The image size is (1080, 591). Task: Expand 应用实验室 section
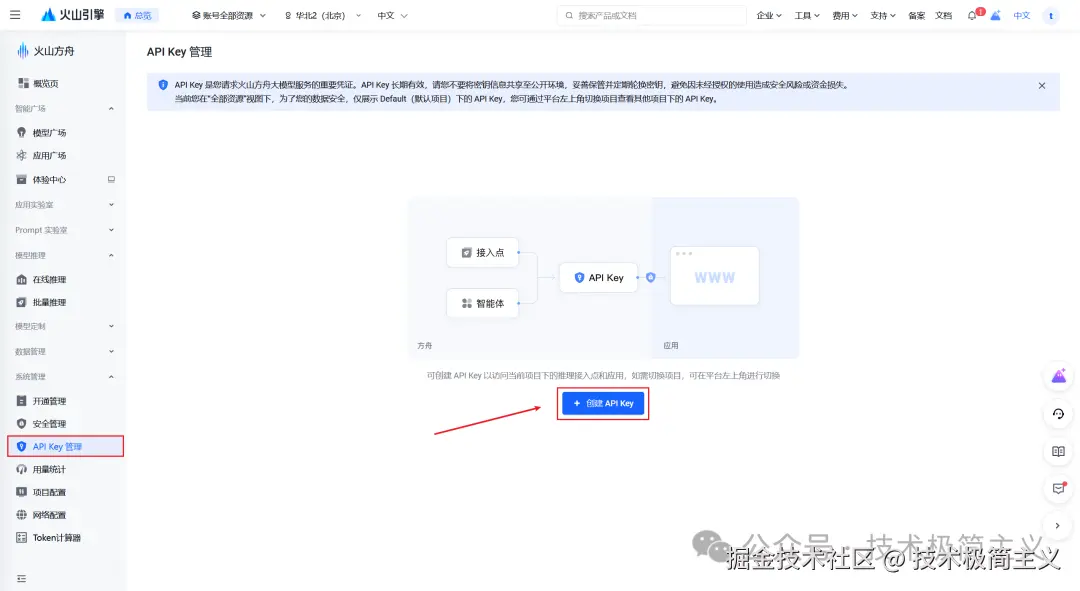coord(65,205)
